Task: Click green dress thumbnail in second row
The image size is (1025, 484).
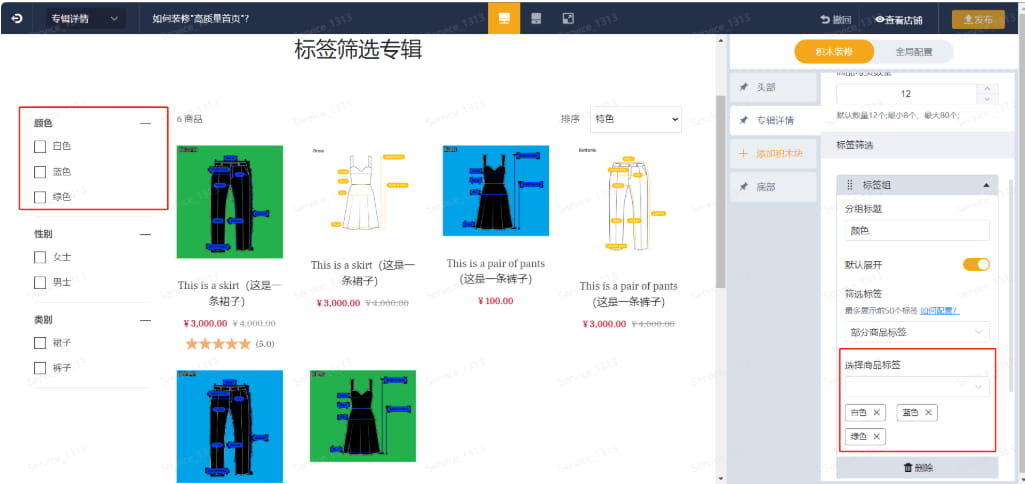Action: [362, 416]
